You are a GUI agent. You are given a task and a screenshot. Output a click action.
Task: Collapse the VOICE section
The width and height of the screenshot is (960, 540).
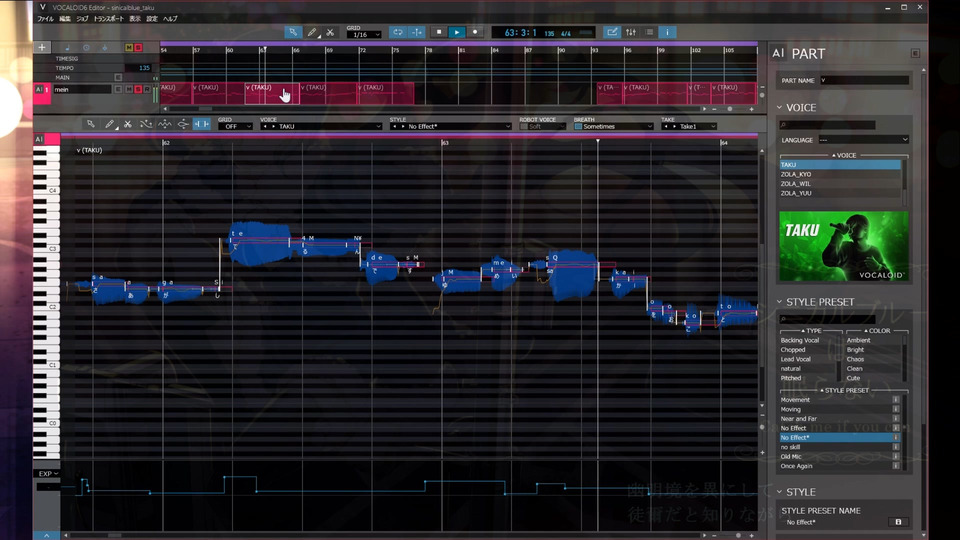coord(779,108)
